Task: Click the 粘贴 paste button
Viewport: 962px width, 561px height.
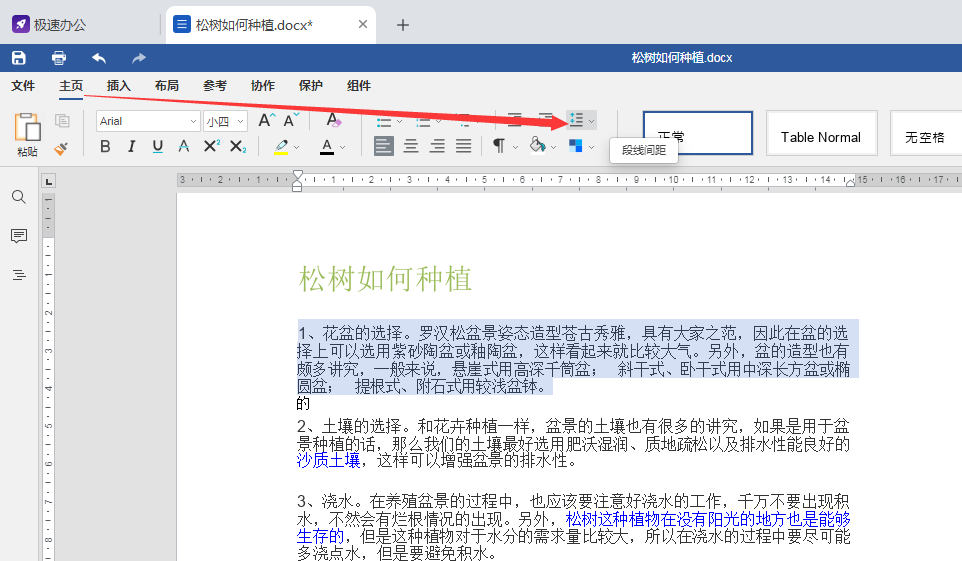Action: 28,135
